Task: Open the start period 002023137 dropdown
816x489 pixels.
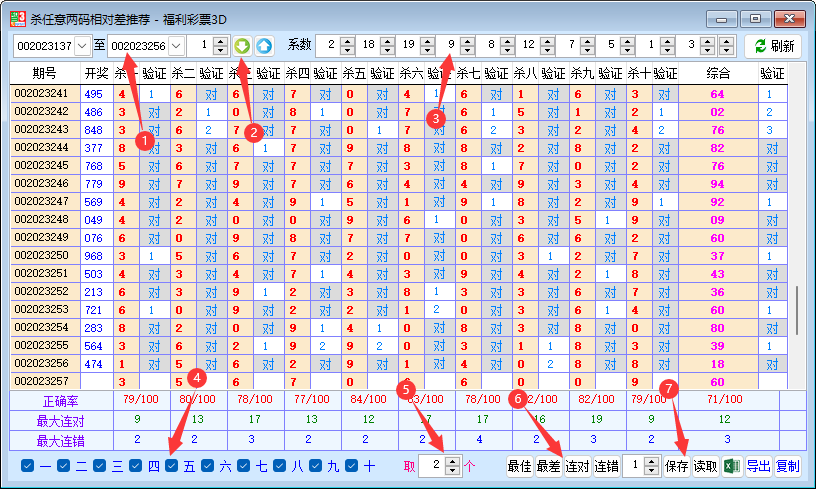Action: point(81,46)
